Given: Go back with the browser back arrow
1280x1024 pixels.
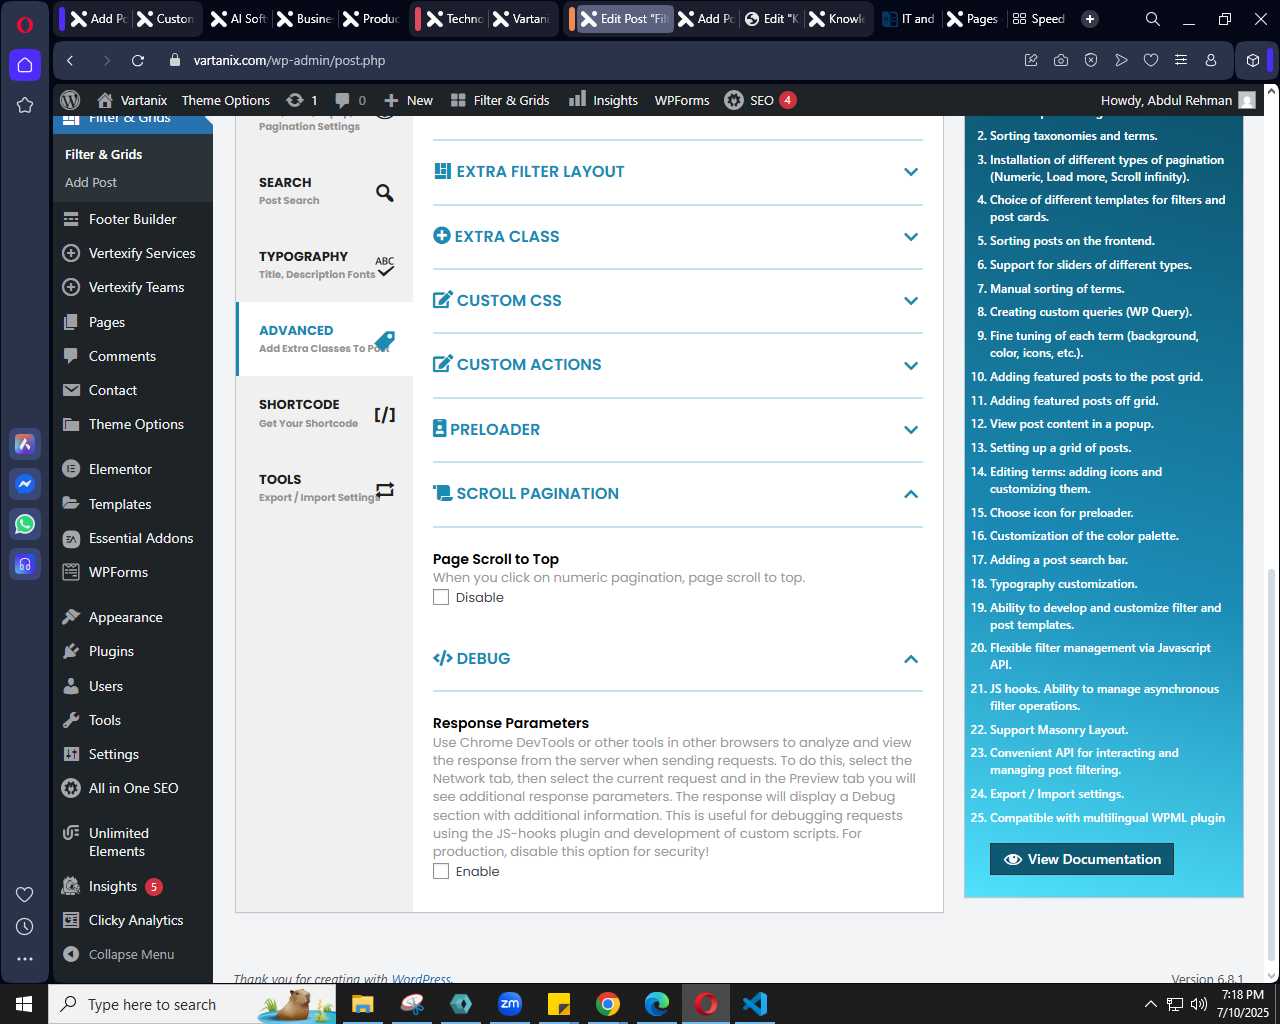Looking at the screenshot, I should tap(70, 60).
